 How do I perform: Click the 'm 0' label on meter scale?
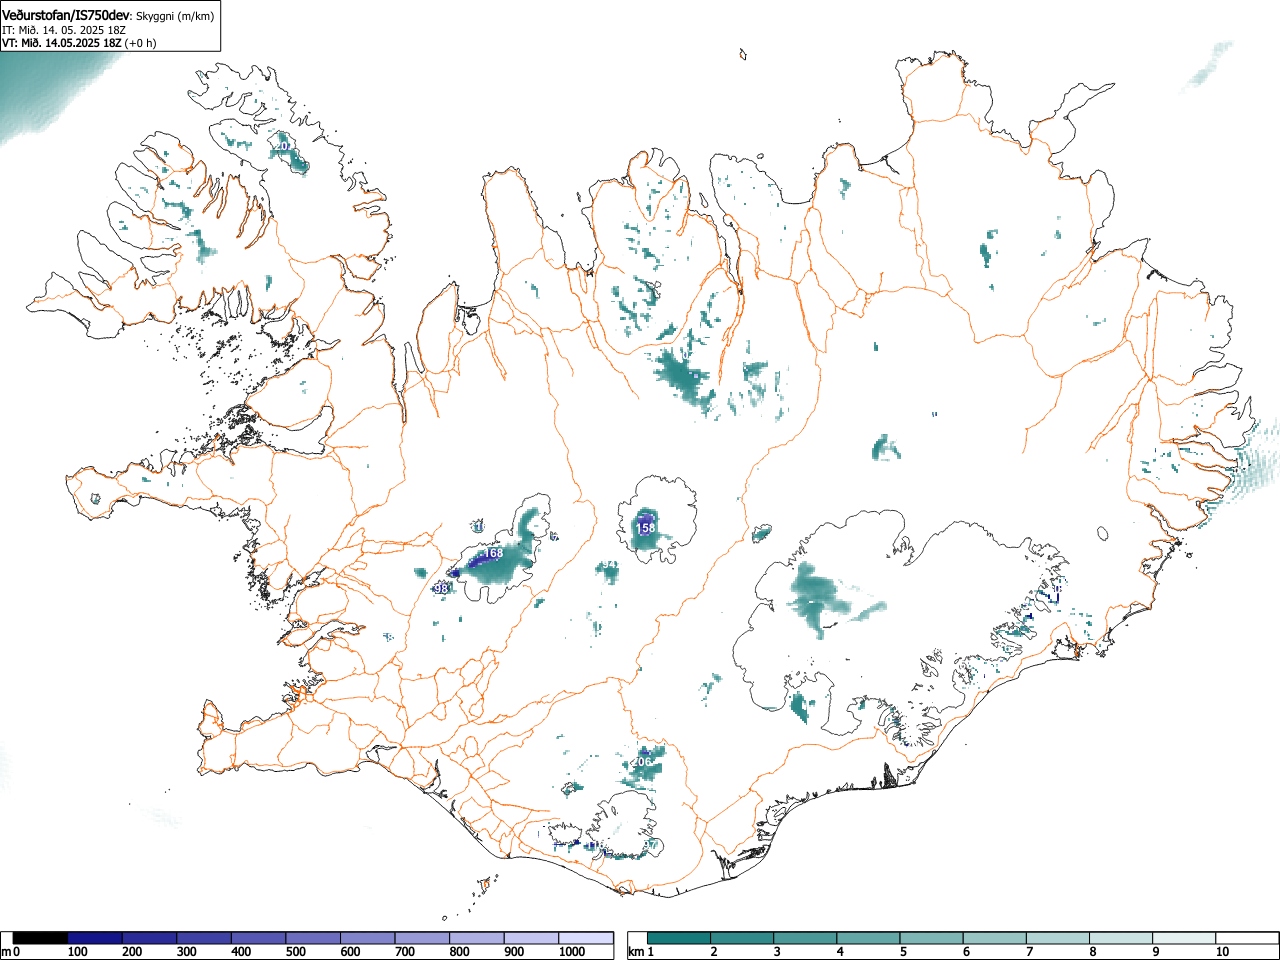(x=11, y=952)
